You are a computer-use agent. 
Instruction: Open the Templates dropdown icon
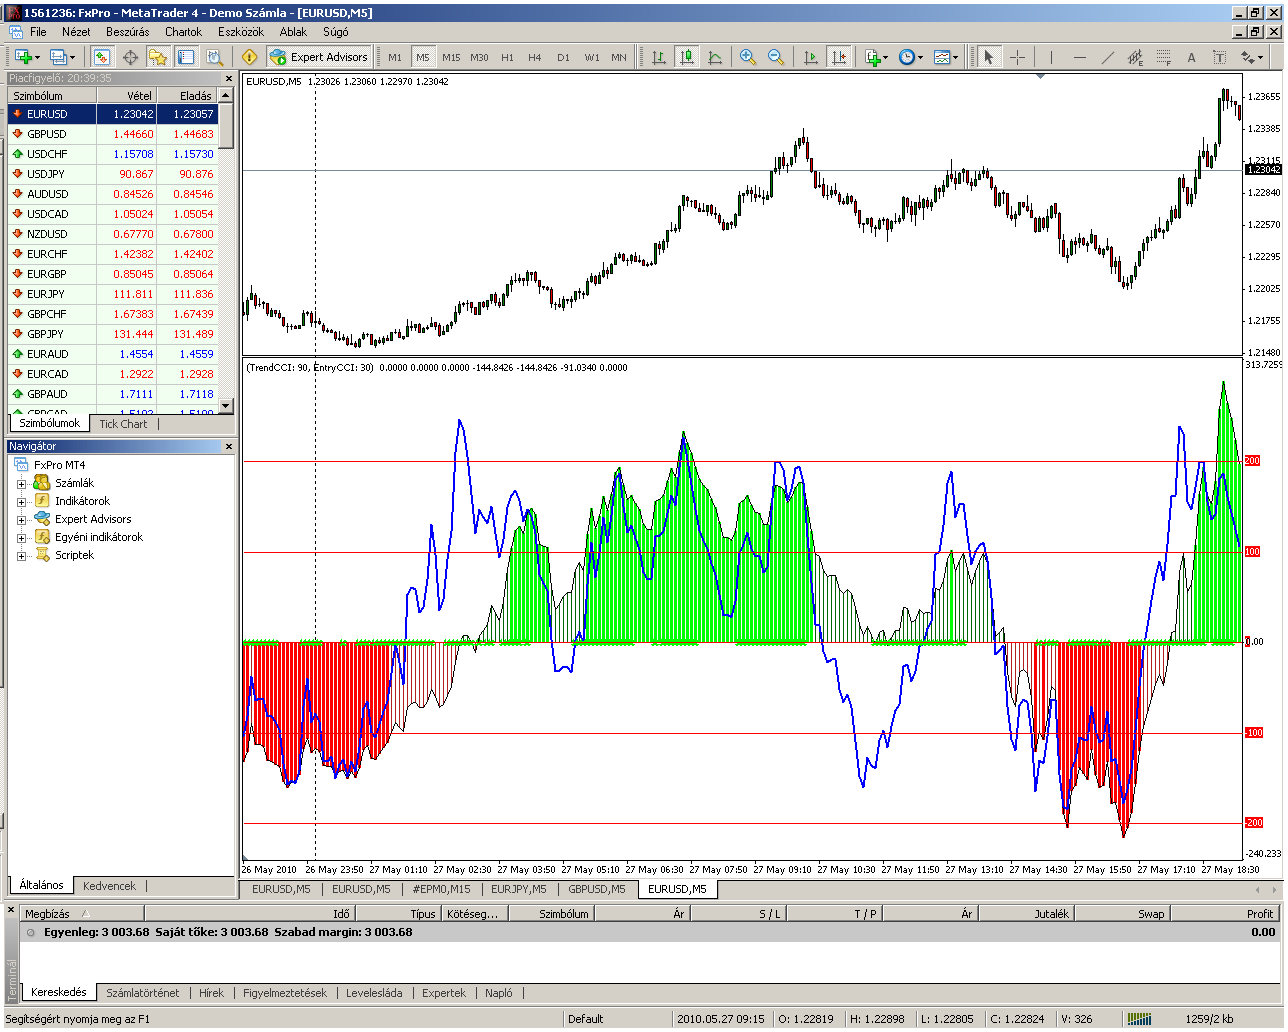946,57
